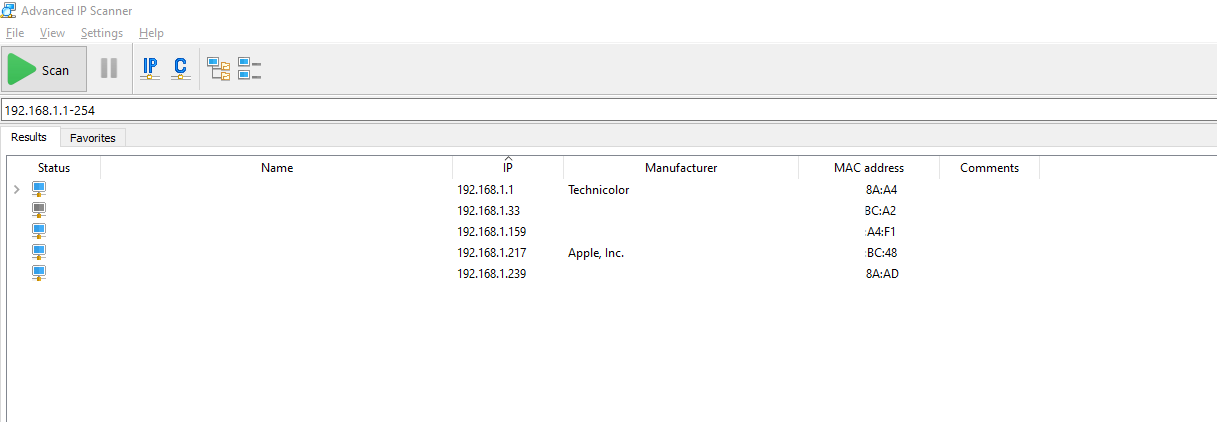Sort by the Manufacturer column header
Screen dimensions: 1217x422
pos(681,168)
